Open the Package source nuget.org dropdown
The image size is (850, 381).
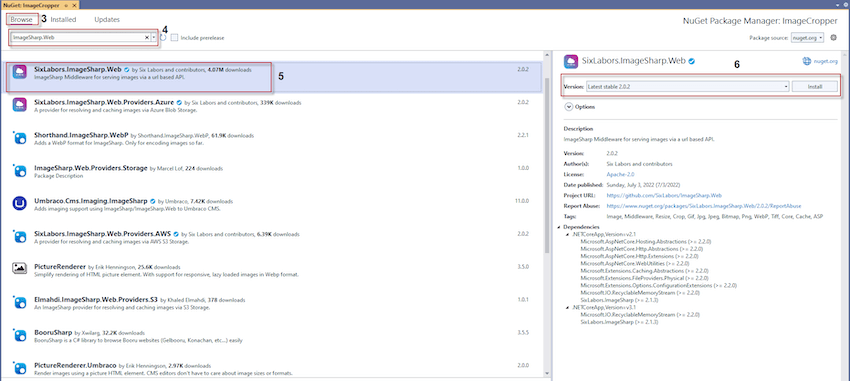pyautogui.click(x=807, y=38)
